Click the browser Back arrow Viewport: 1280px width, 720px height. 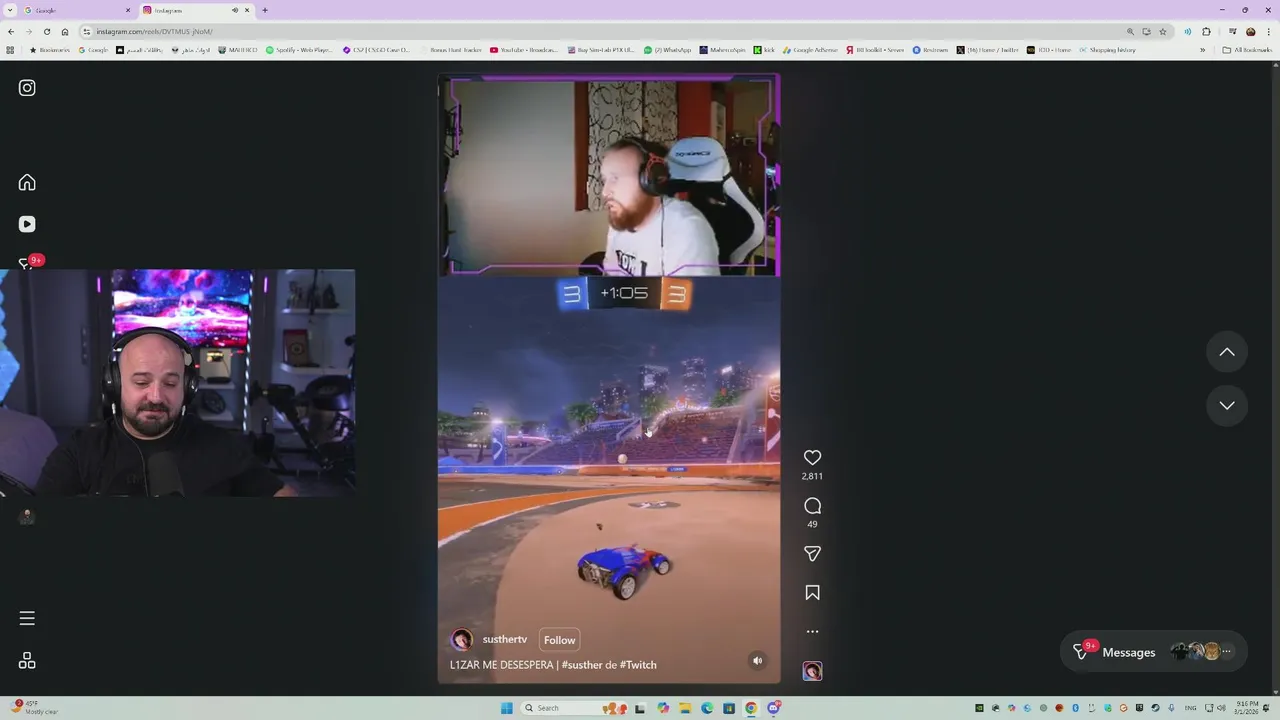tap(11, 32)
